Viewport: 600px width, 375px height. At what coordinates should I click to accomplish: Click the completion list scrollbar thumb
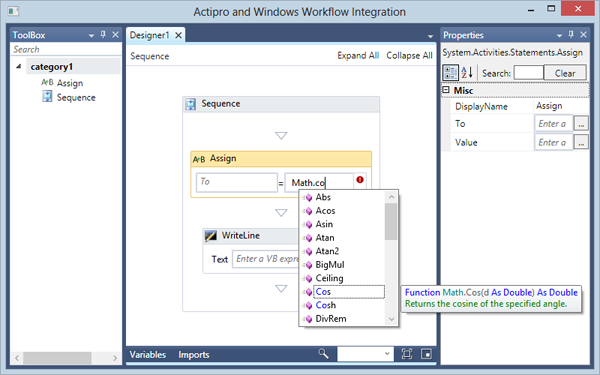click(x=391, y=221)
